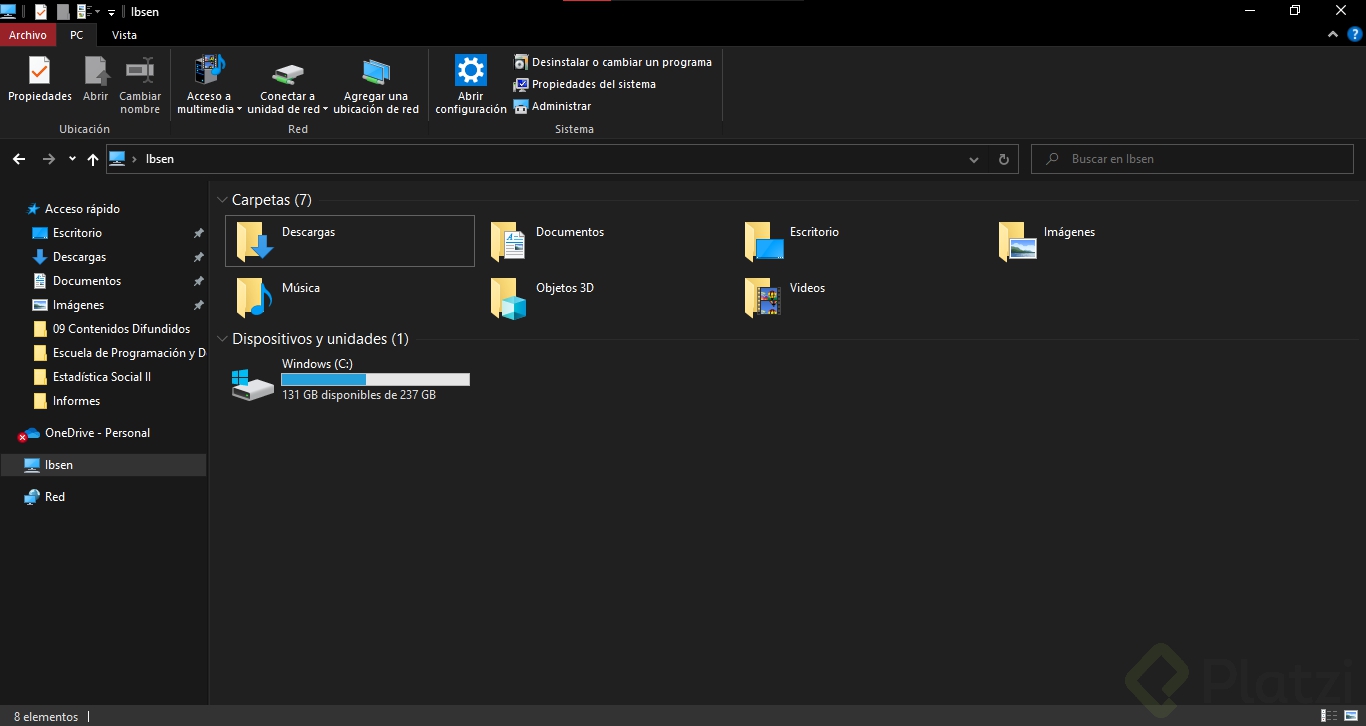
Task: Open Escritorio in the sidebar
Action: click(x=77, y=233)
